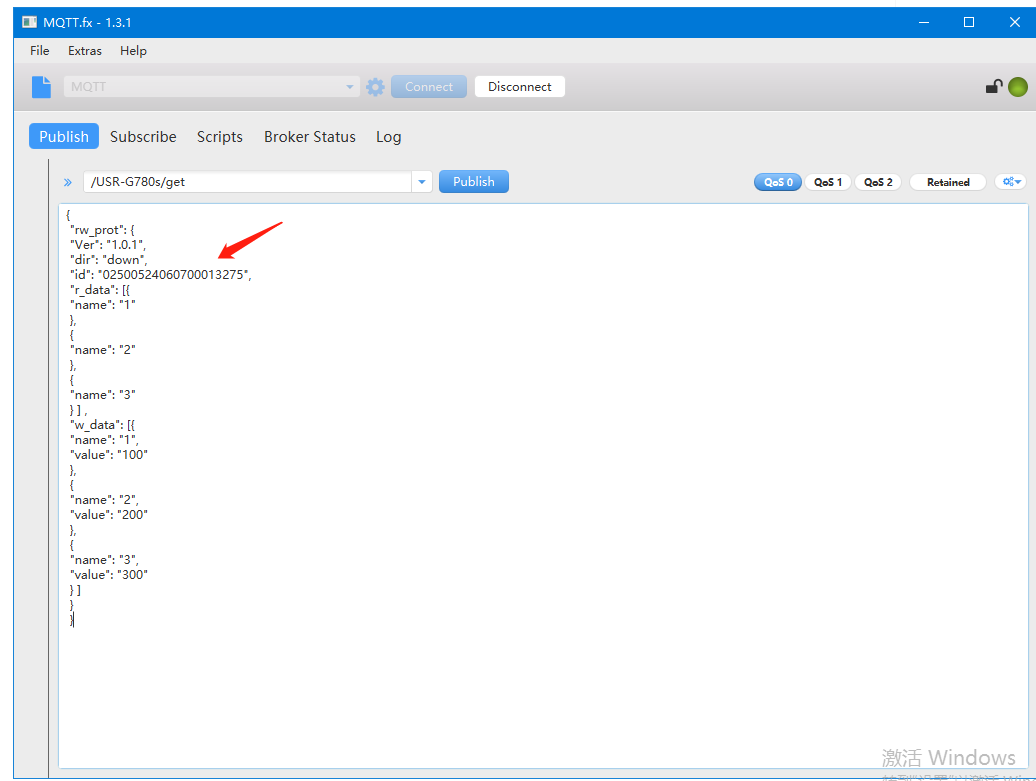Viewport: 1036px width, 781px height.
Task: Expand the MQTT connection profile dropdown
Action: pyautogui.click(x=350, y=87)
